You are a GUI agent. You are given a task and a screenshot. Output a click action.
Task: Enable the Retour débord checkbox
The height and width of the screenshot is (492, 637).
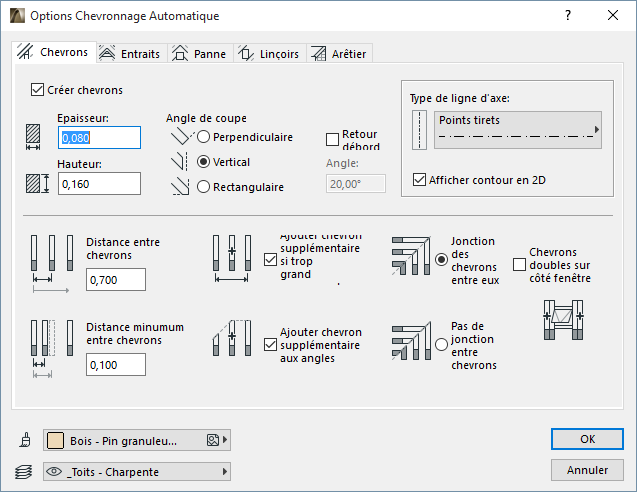point(334,139)
